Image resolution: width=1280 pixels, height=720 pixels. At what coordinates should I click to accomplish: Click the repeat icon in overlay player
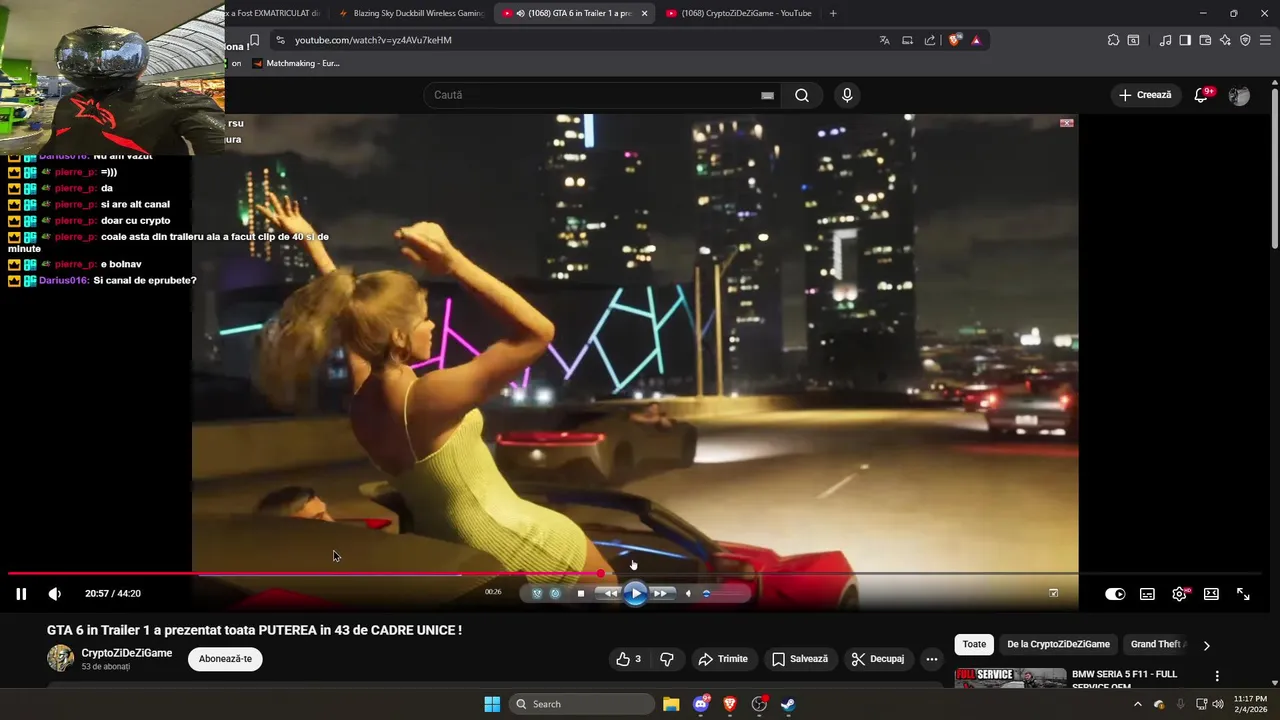[555, 593]
